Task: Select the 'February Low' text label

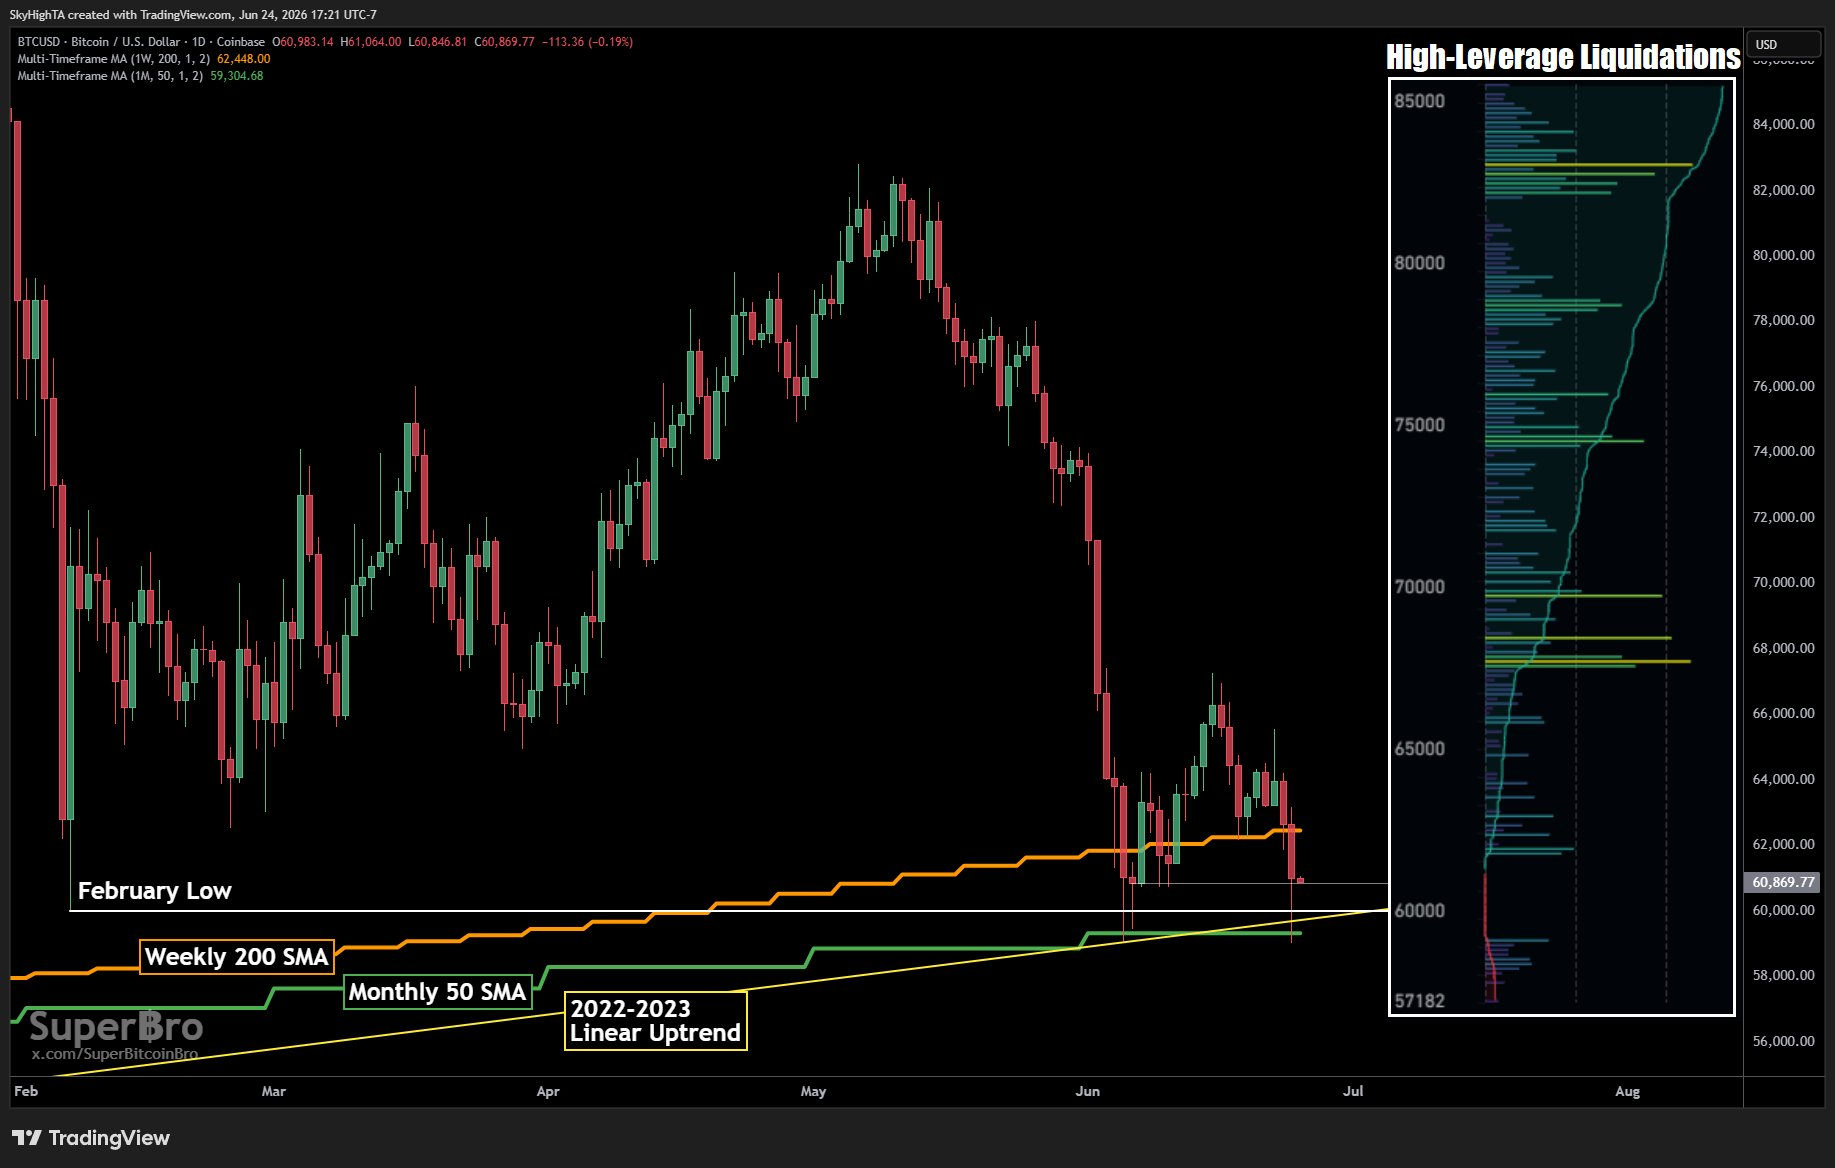Action: 155,891
